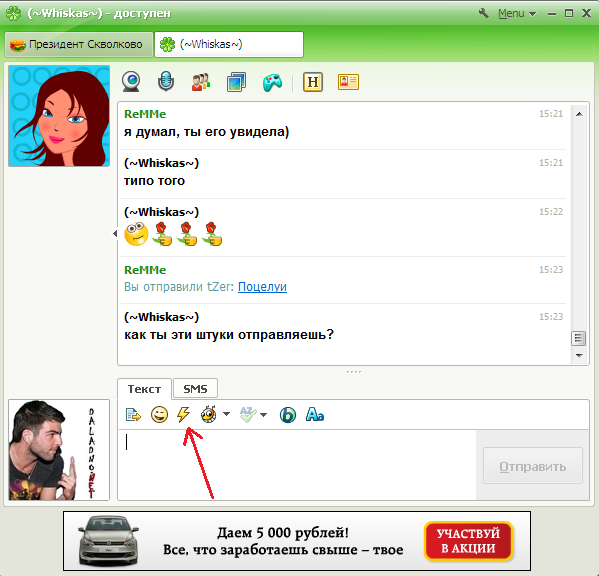Click the winking smiley in chat message
The height and width of the screenshot is (576, 599).
[136, 233]
